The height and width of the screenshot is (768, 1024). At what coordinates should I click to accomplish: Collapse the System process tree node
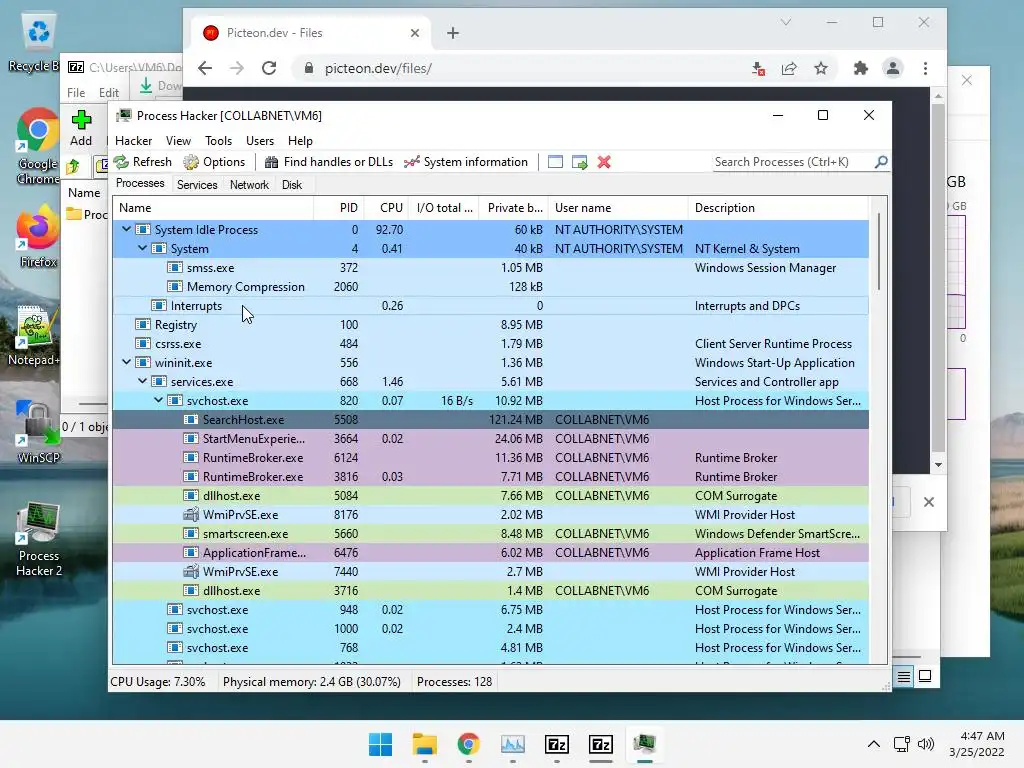pyautogui.click(x=142, y=248)
